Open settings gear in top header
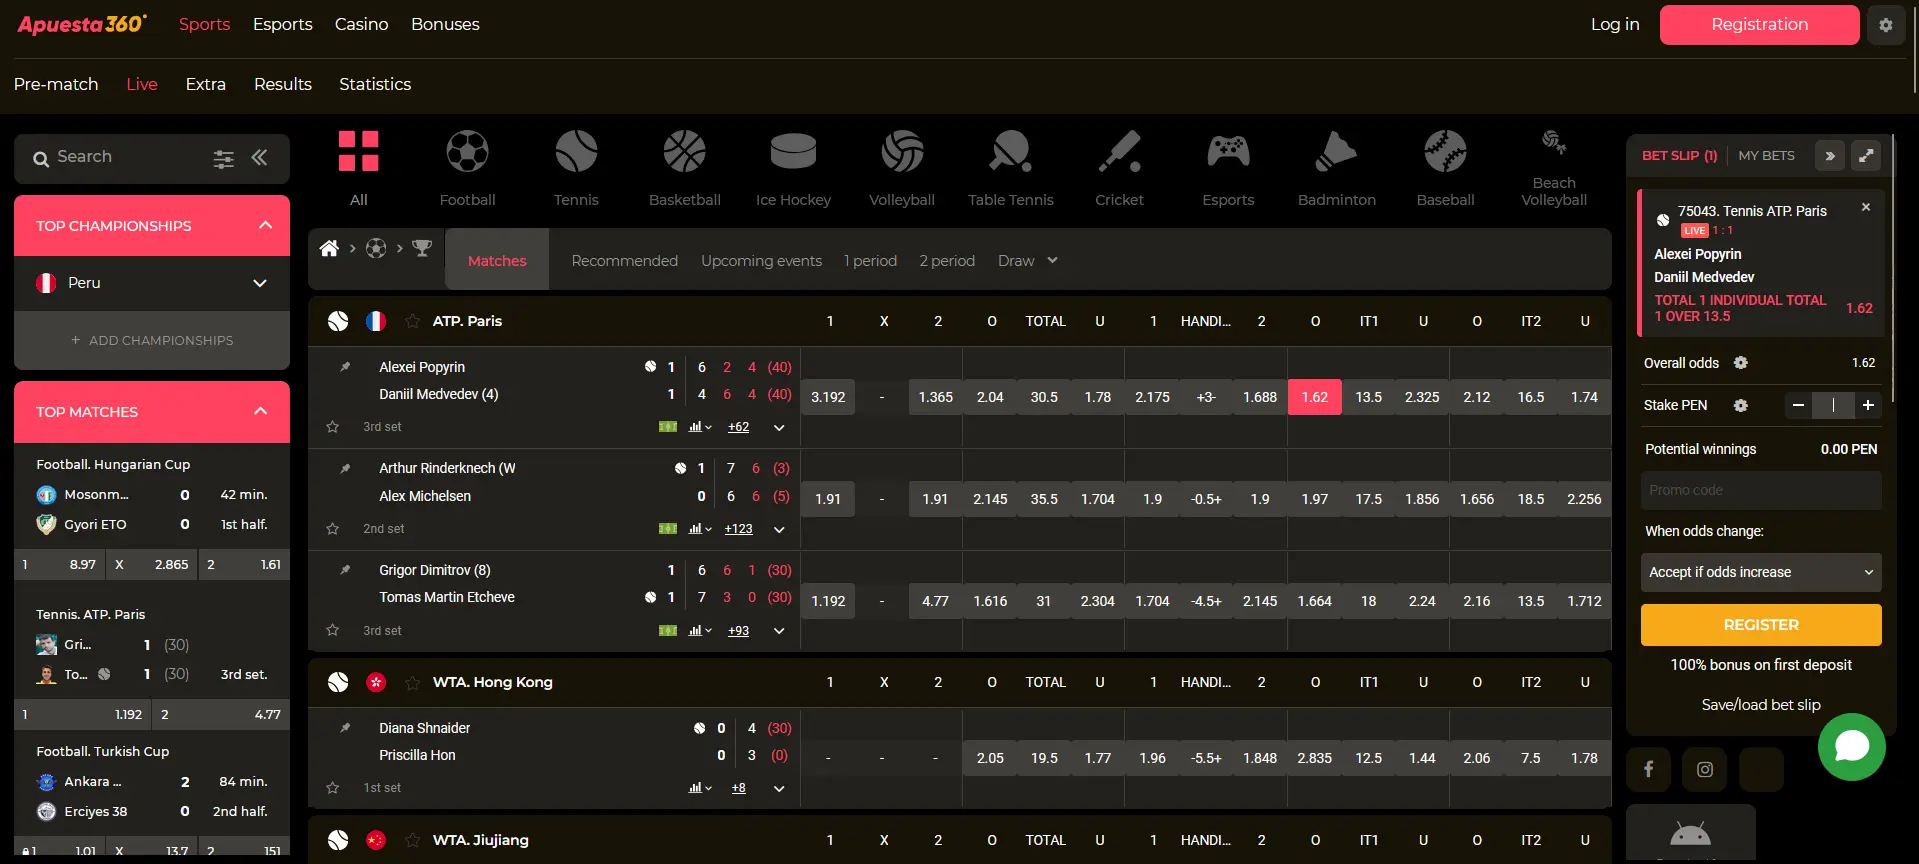The width and height of the screenshot is (1919, 864). pyautogui.click(x=1886, y=25)
